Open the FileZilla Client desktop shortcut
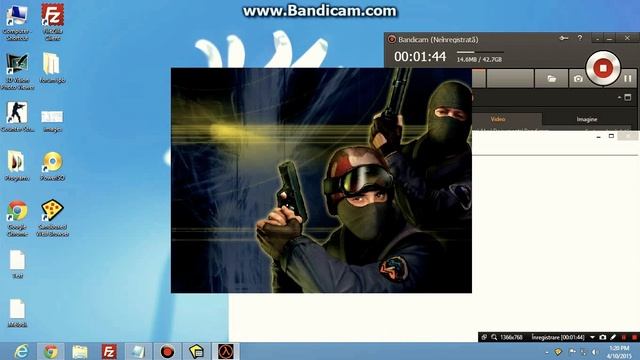 (52, 22)
